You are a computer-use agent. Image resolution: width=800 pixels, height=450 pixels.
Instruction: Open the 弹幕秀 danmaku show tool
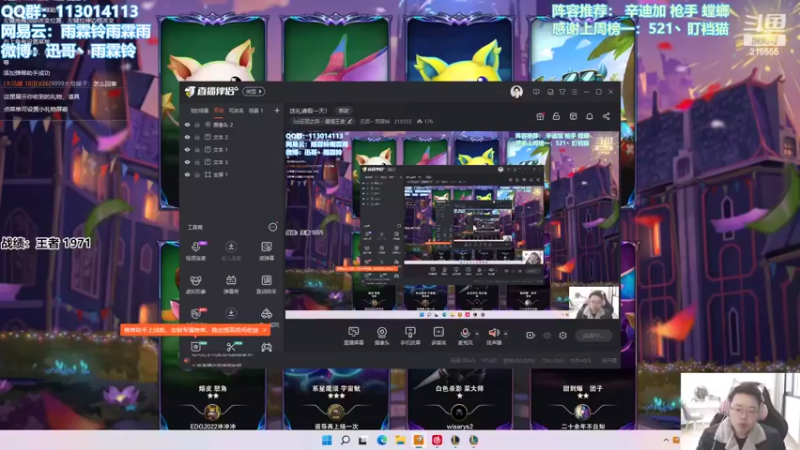click(x=231, y=284)
